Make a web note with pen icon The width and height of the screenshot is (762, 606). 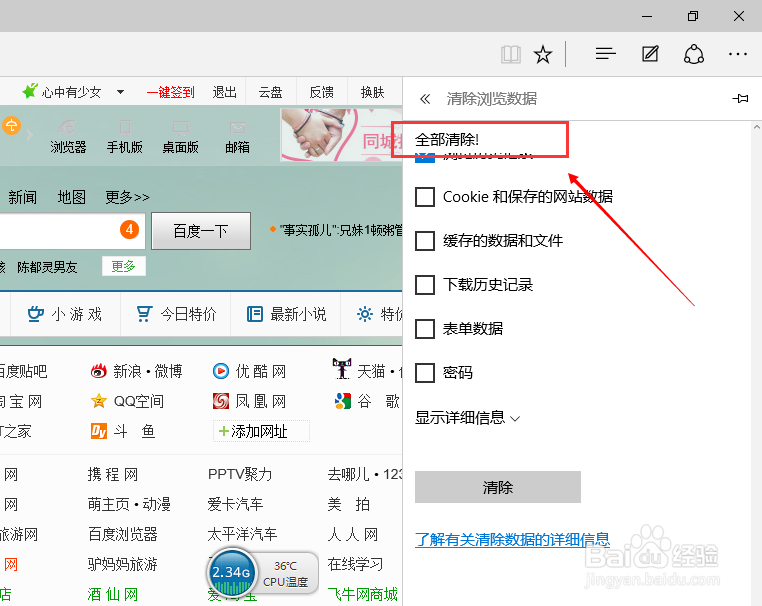point(650,53)
